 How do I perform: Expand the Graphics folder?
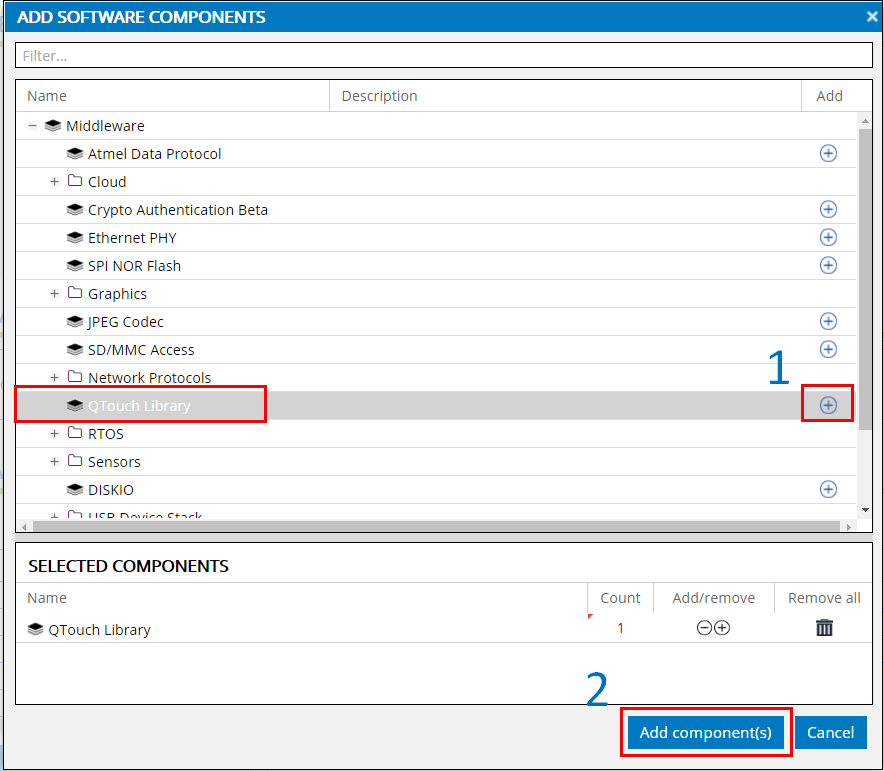pyautogui.click(x=54, y=293)
